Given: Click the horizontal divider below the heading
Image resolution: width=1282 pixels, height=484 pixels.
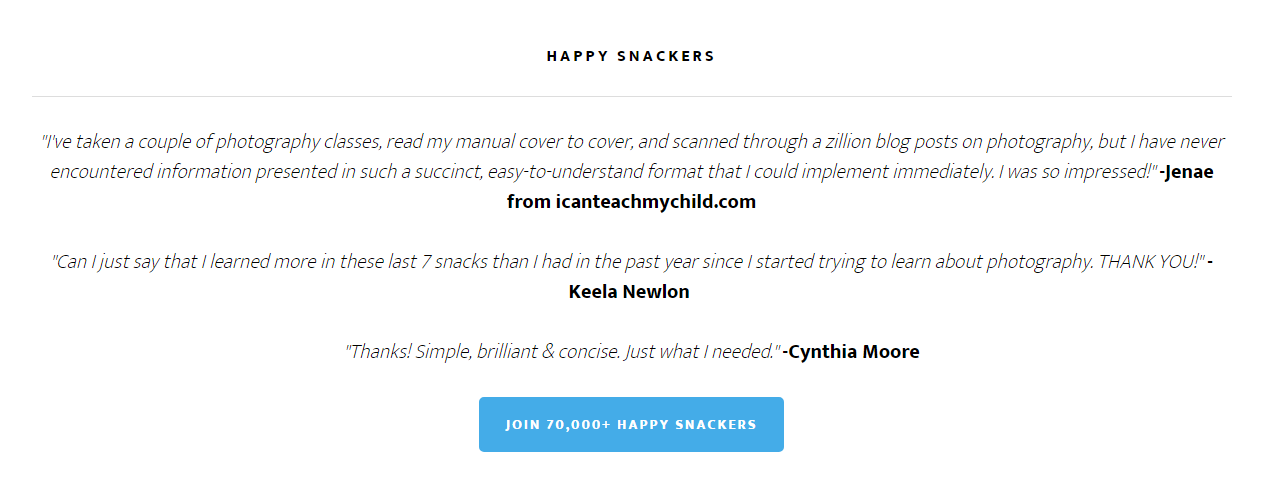Looking at the screenshot, I should (631, 97).
